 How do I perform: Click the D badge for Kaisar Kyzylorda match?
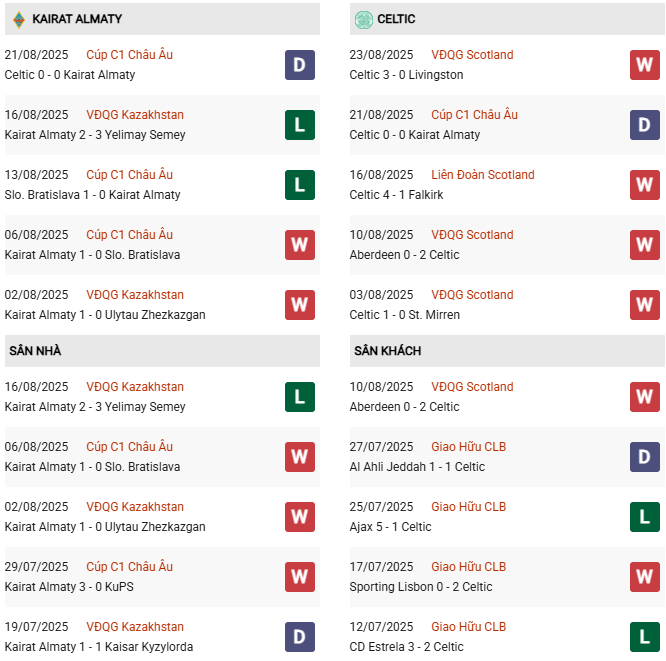click(300, 637)
